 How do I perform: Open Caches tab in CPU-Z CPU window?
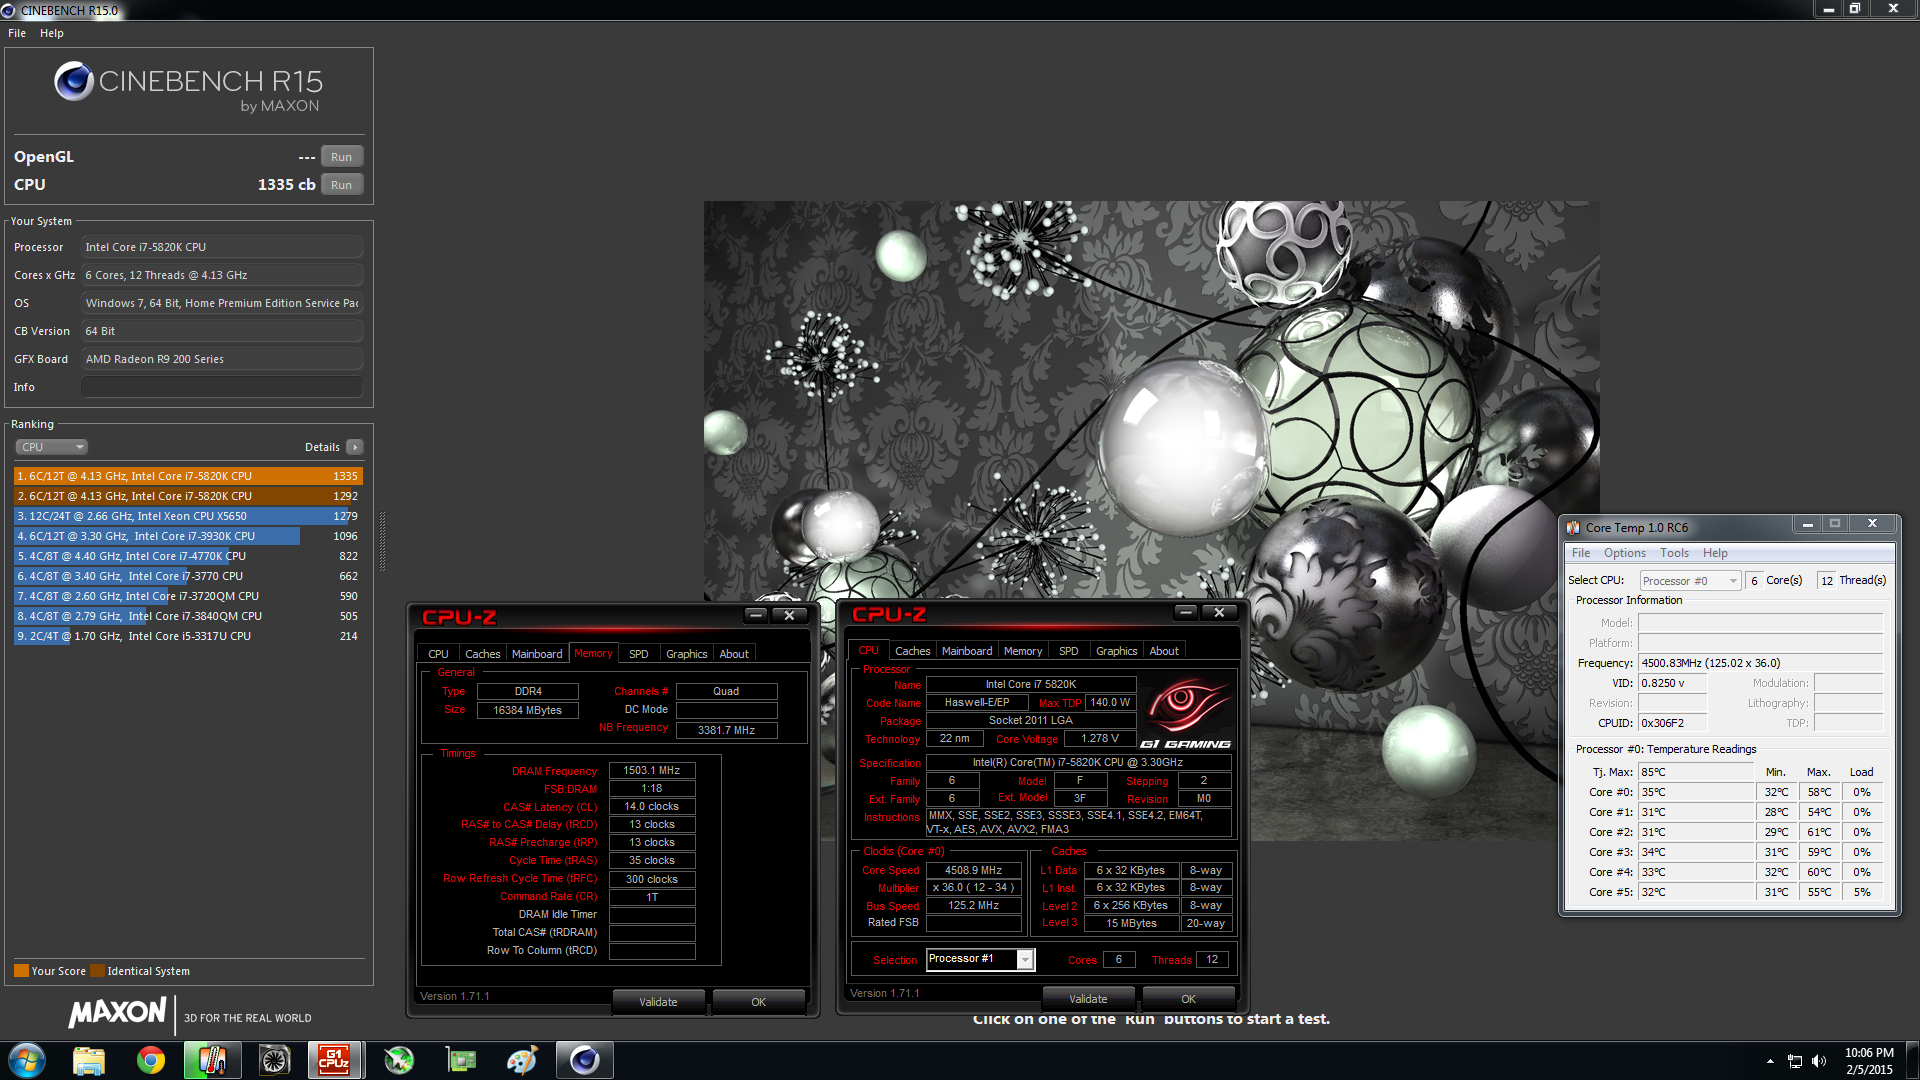coord(912,651)
